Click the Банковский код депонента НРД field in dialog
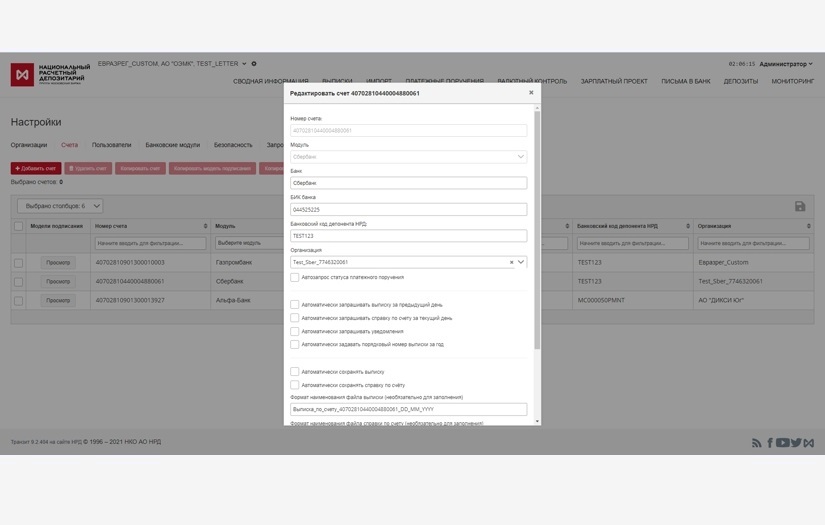This screenshot has height=525, width=825. tap(408, 236)
